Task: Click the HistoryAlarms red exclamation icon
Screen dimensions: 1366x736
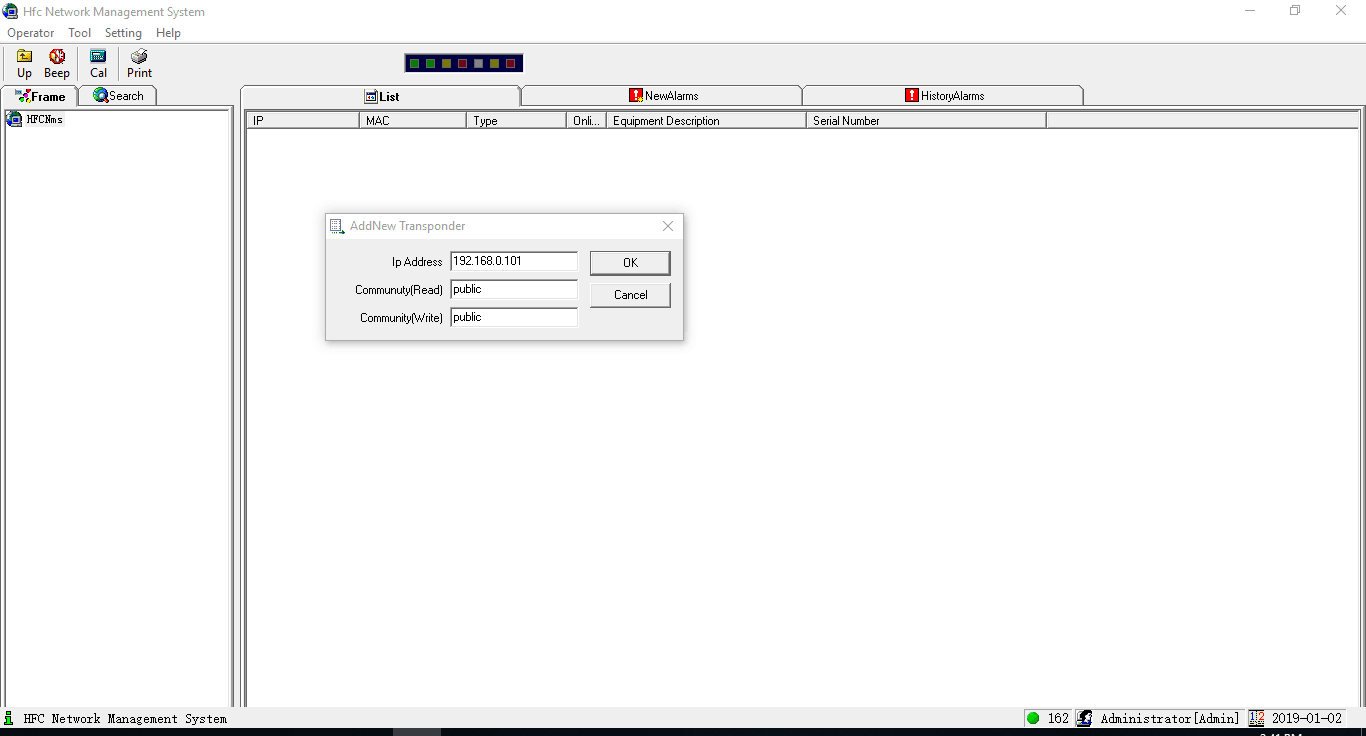Action: pos(912,95)
